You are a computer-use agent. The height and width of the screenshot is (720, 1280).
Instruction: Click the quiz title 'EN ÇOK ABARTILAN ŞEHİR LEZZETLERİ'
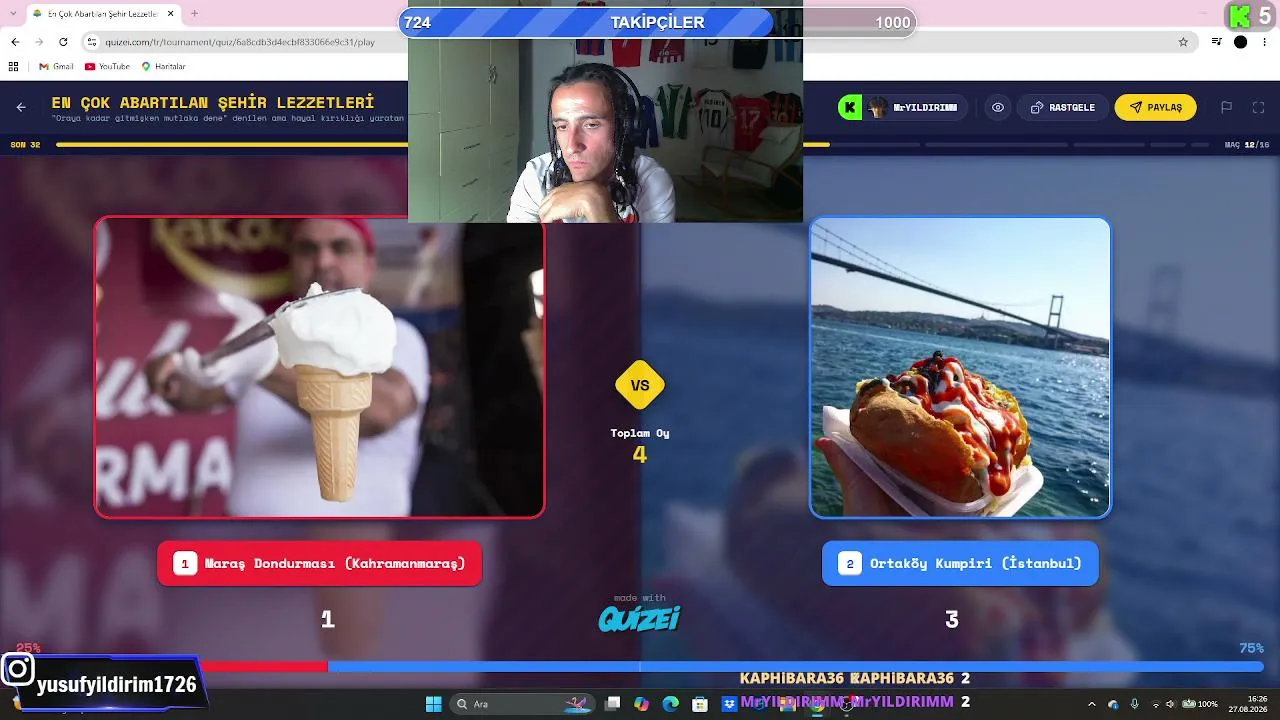(213, 102)
